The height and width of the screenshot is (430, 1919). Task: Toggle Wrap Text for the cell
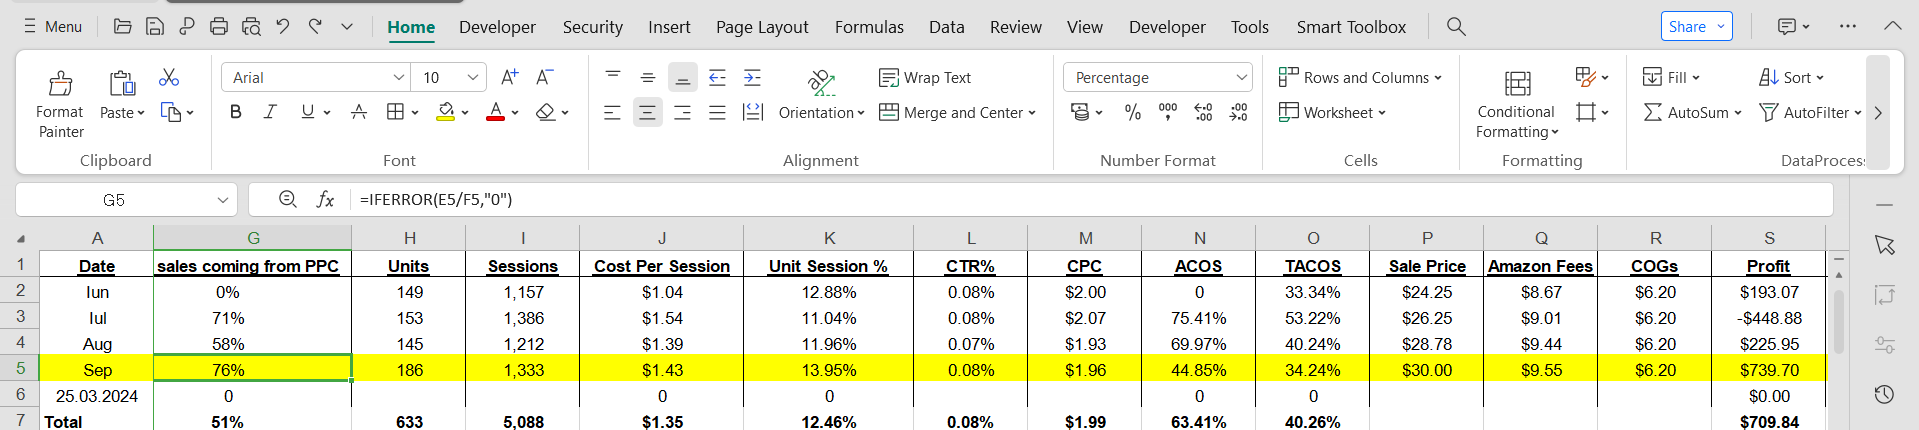click(x=925, y=77)
